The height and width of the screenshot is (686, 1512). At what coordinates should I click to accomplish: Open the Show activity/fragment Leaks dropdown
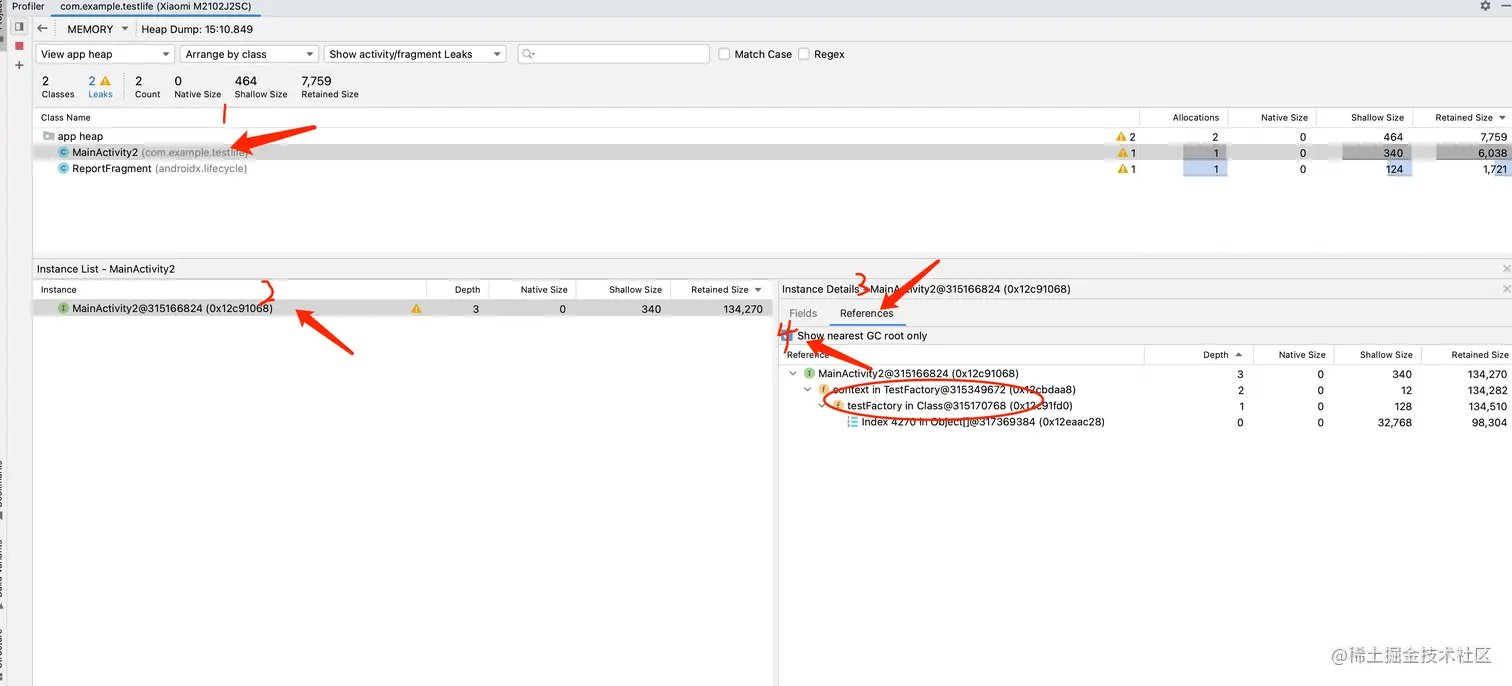point(415,54)
